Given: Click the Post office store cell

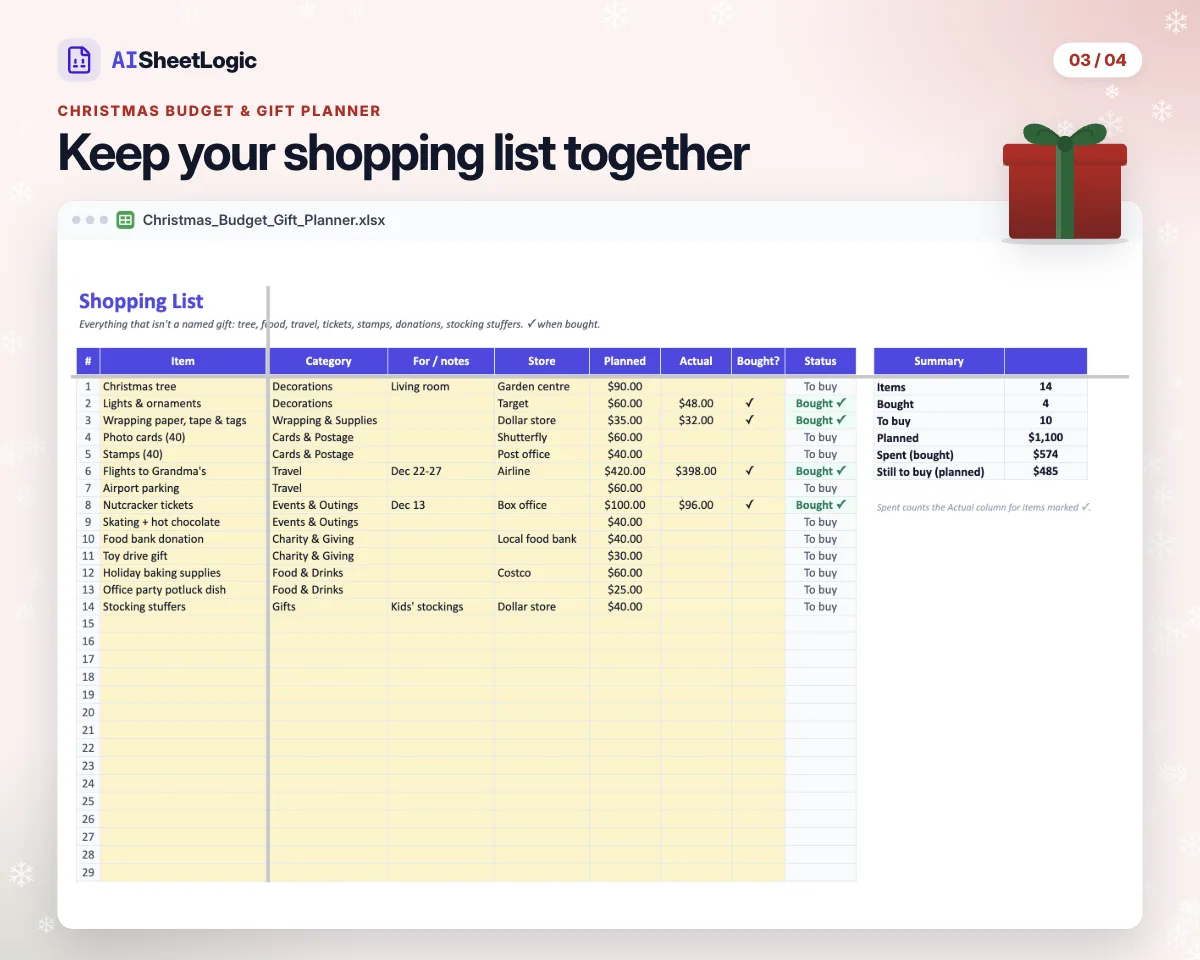Looking at the screenshot, I should pos(541,454).
